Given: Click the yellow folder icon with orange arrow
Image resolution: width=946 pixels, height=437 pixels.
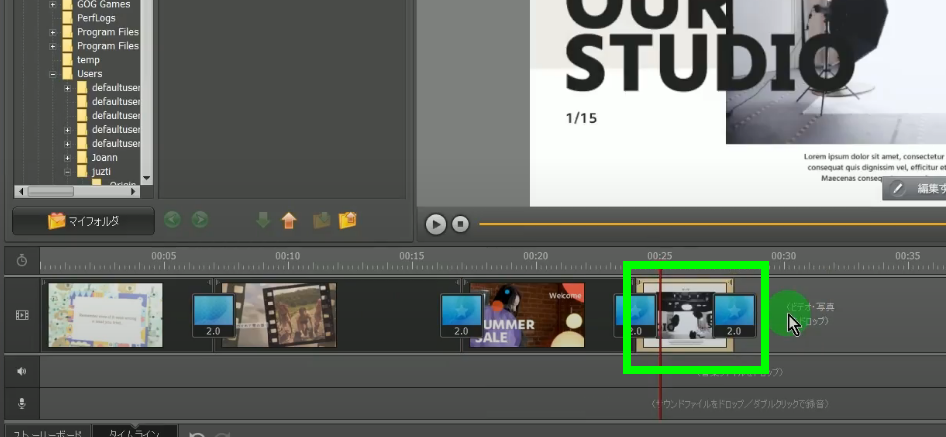Looking at the screenshot, I should 348,221.
